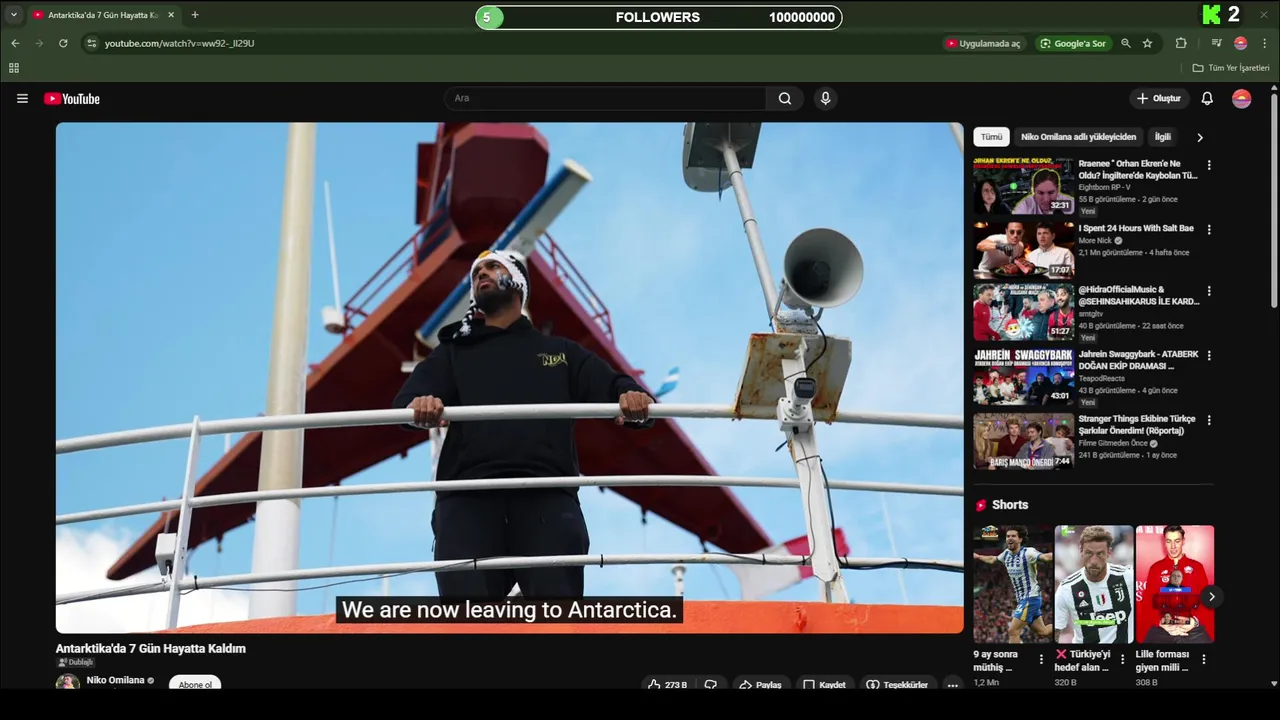Viewport: 1280px width, 720px height.
Task: Select the Tümü filter chip
Action: click(x=991, y=137)
